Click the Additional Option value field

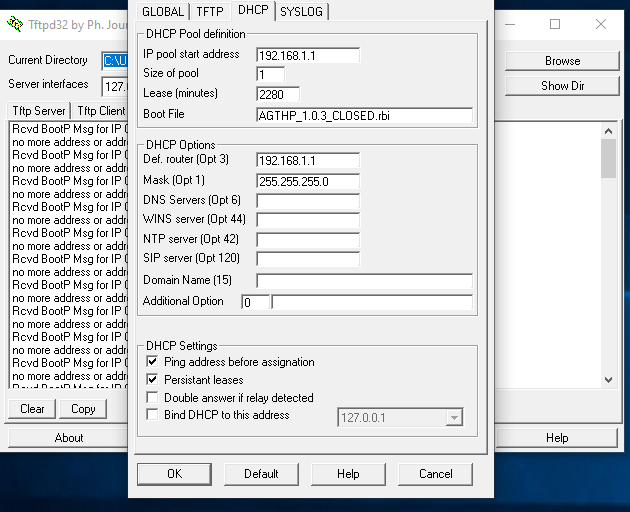pyautogui.click(x=372, y=302)
